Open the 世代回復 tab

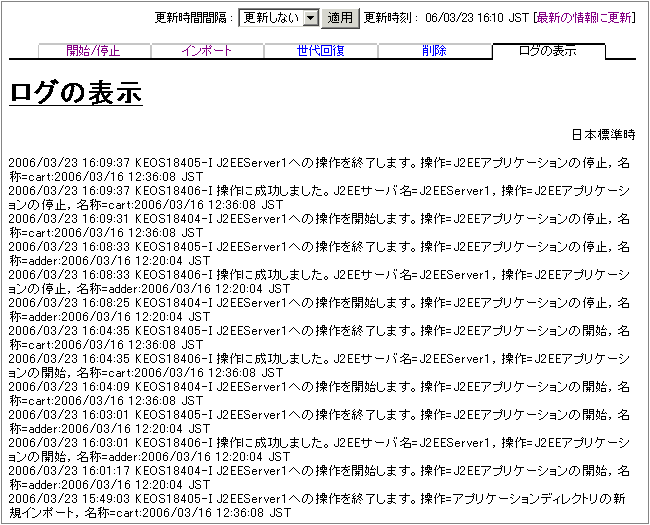click(x=320, y=51)
